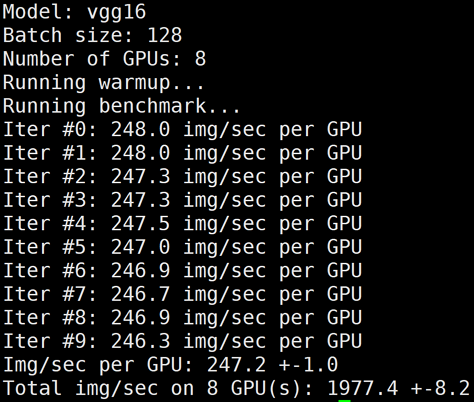Click the 1977.4 total value

[363, 389]
